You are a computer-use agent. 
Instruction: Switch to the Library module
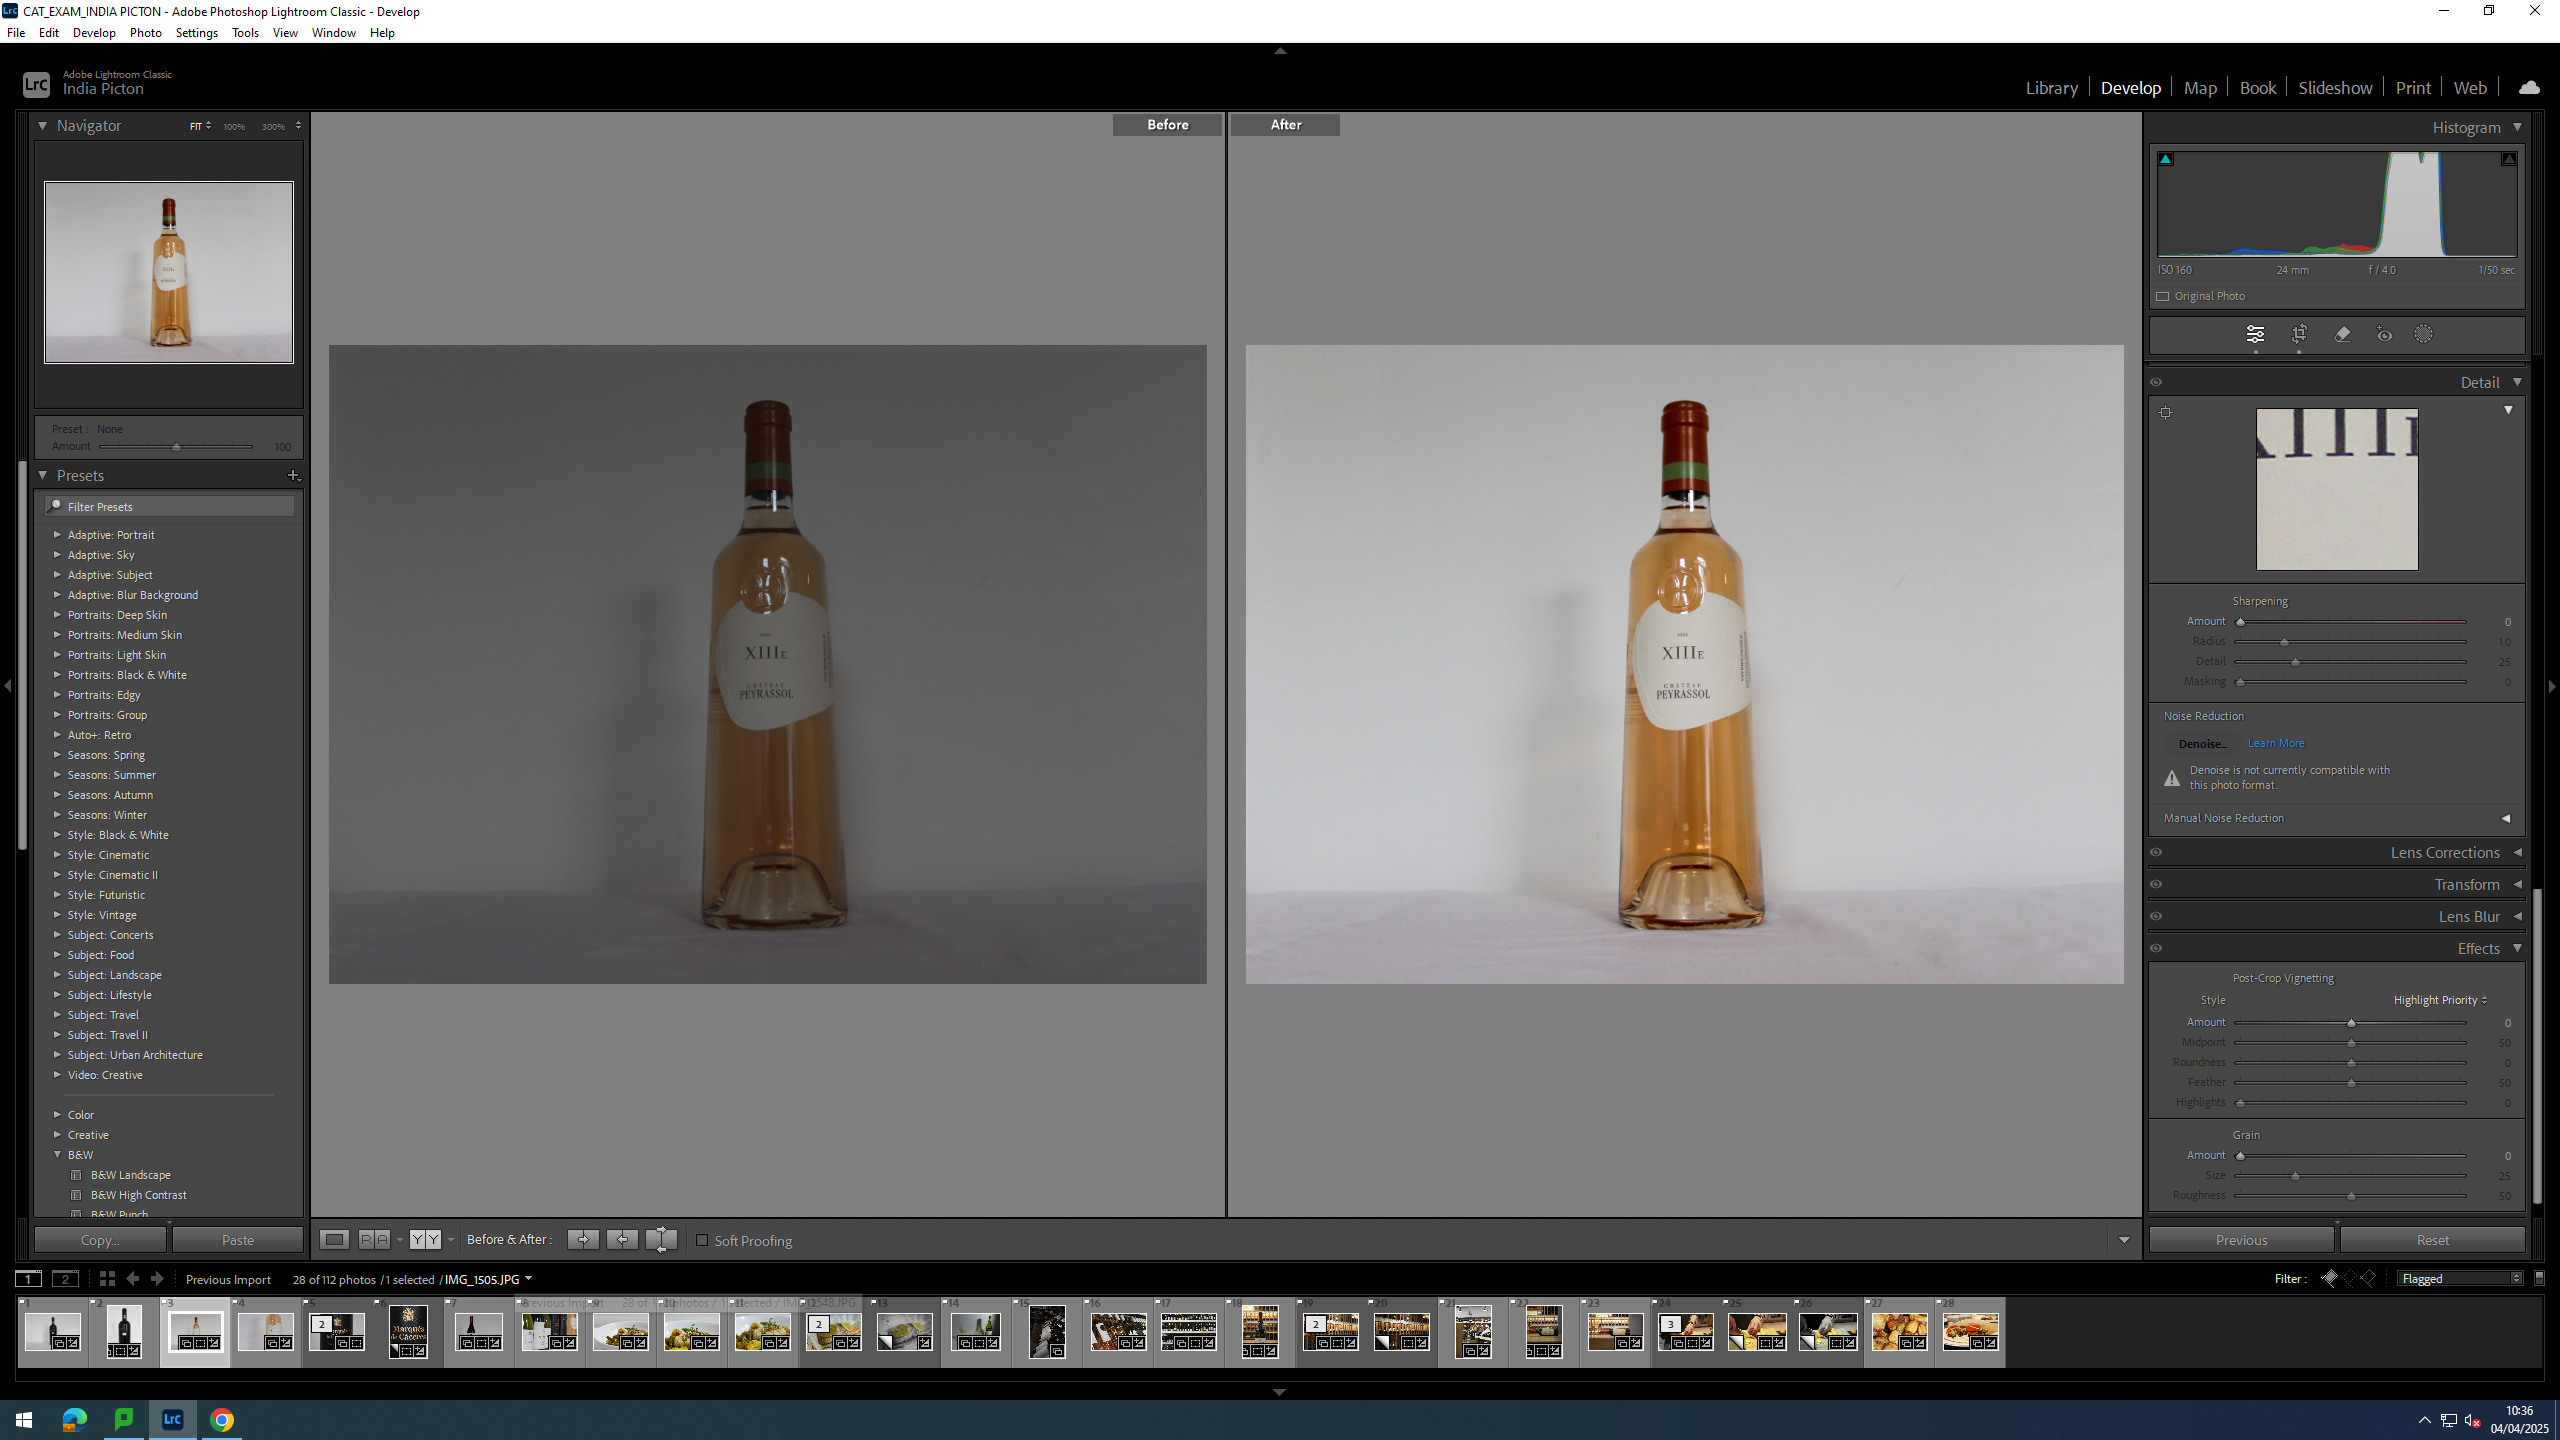[x=2051, y=88]
